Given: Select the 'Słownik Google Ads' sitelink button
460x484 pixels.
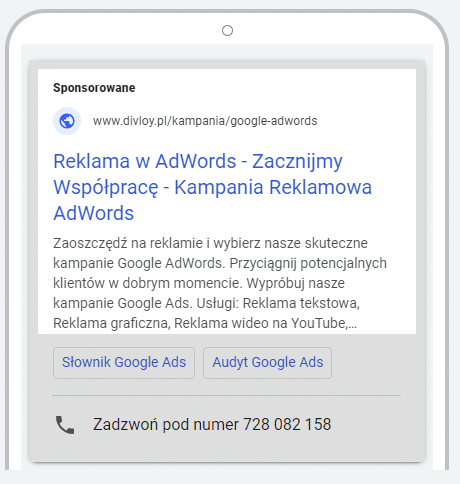Looking at the screenshot, I should point(124,363).
